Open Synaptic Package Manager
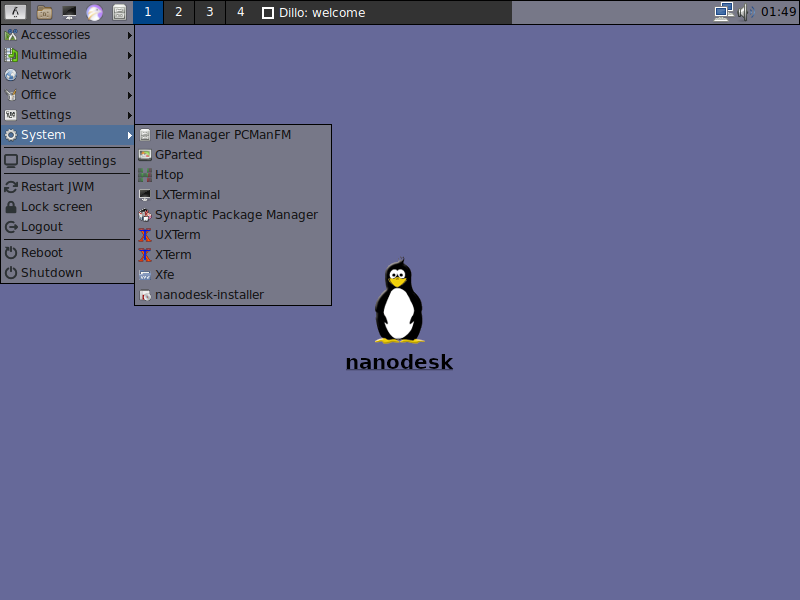Image resolution: width=800 pixels, height=600 pixels. tap(233, 215)
